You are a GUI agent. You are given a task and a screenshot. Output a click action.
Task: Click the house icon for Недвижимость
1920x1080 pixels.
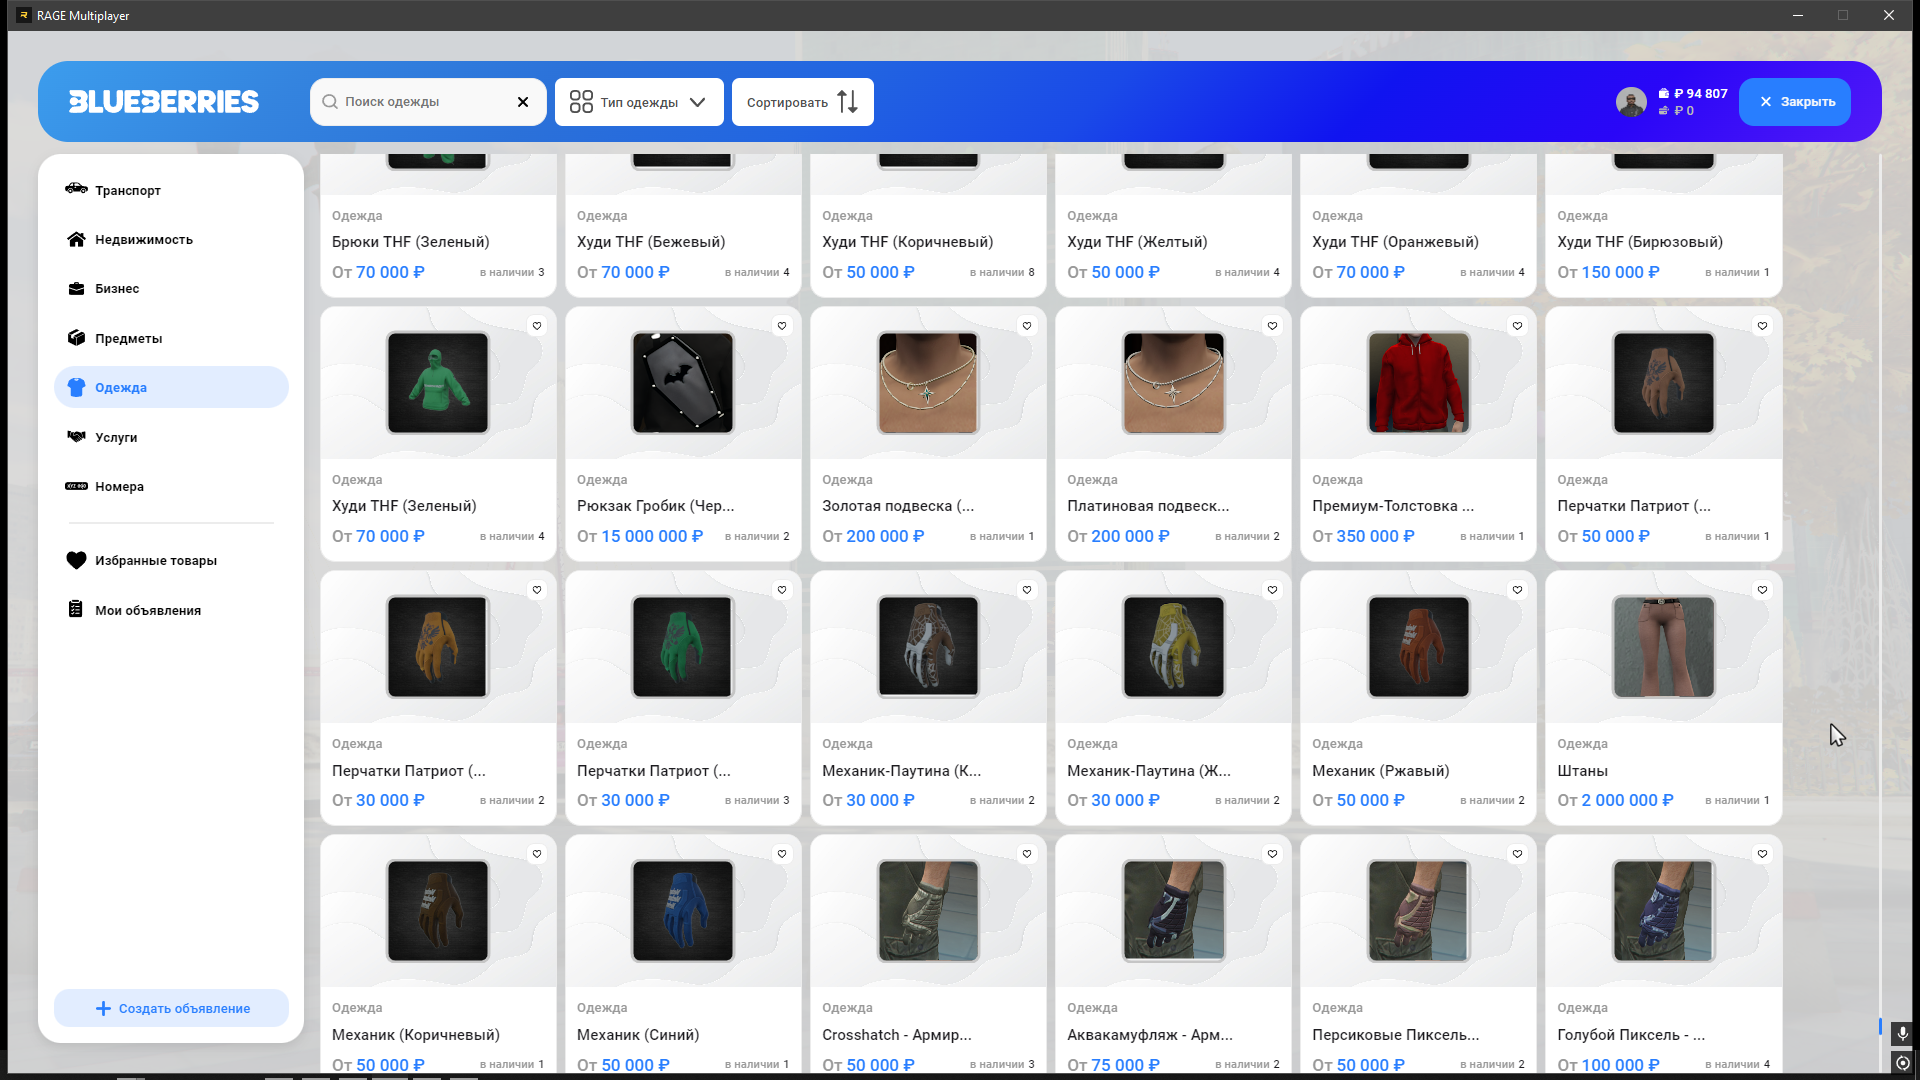click(x=76, y=239)
